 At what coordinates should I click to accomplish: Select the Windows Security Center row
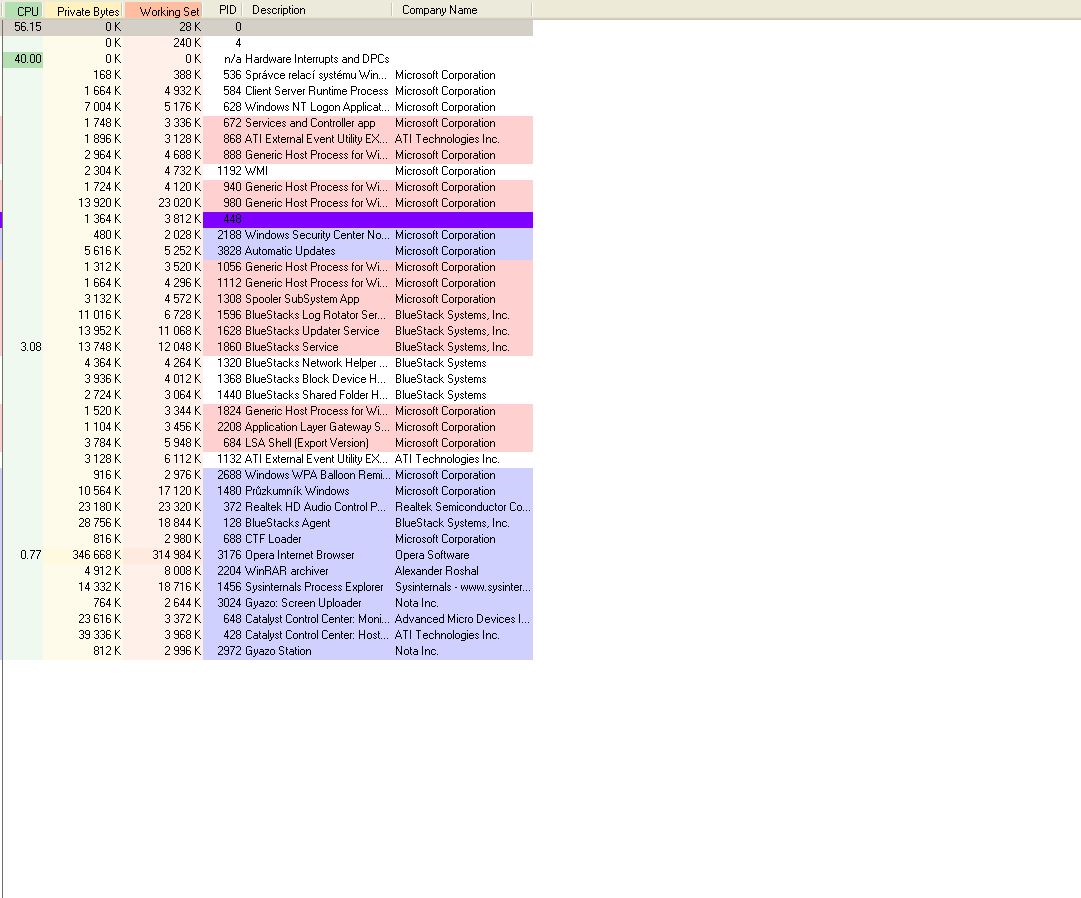click(x=267, y=235)
